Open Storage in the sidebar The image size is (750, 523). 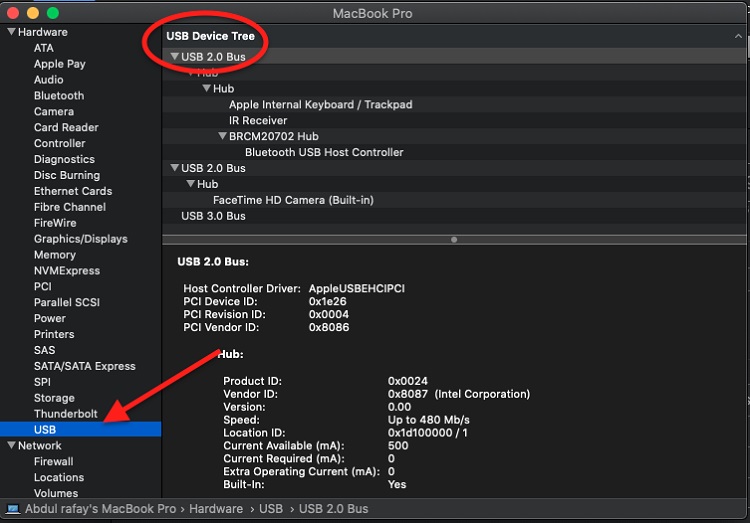click(54, 398)
